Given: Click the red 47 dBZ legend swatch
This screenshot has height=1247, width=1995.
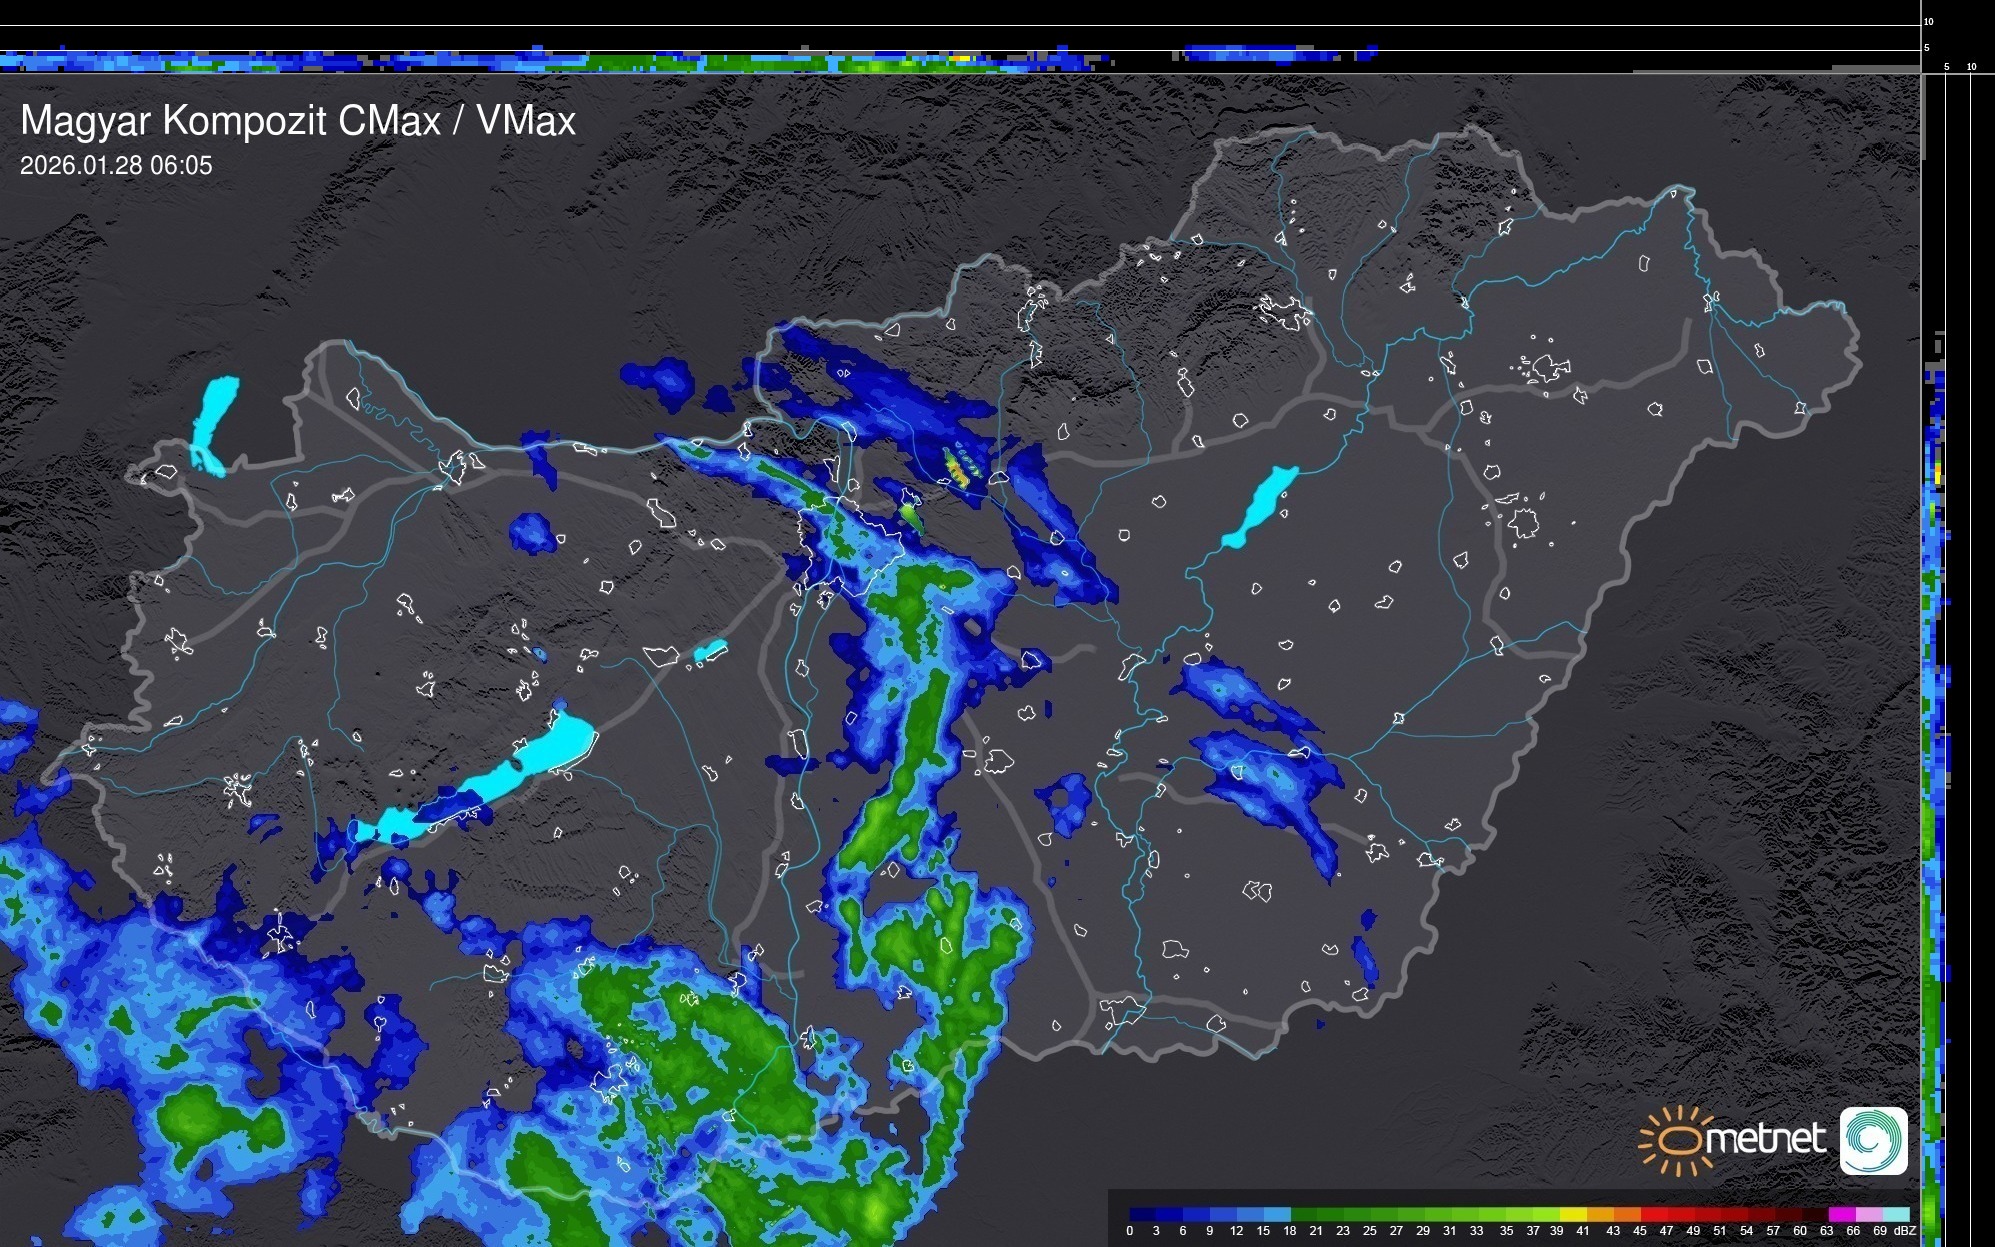Looking at the screenshot, I should tap(1681, 1214).
